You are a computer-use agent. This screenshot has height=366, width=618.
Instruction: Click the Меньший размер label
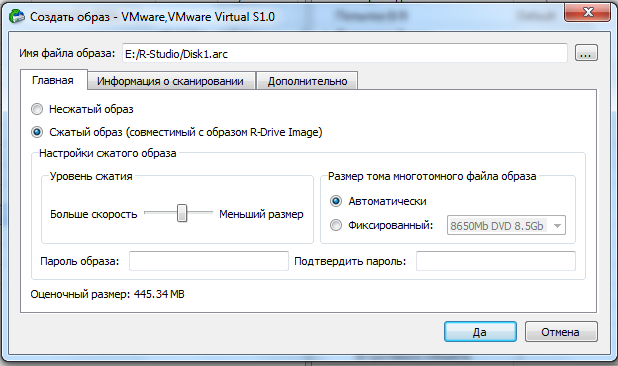[x=261, y=214]
